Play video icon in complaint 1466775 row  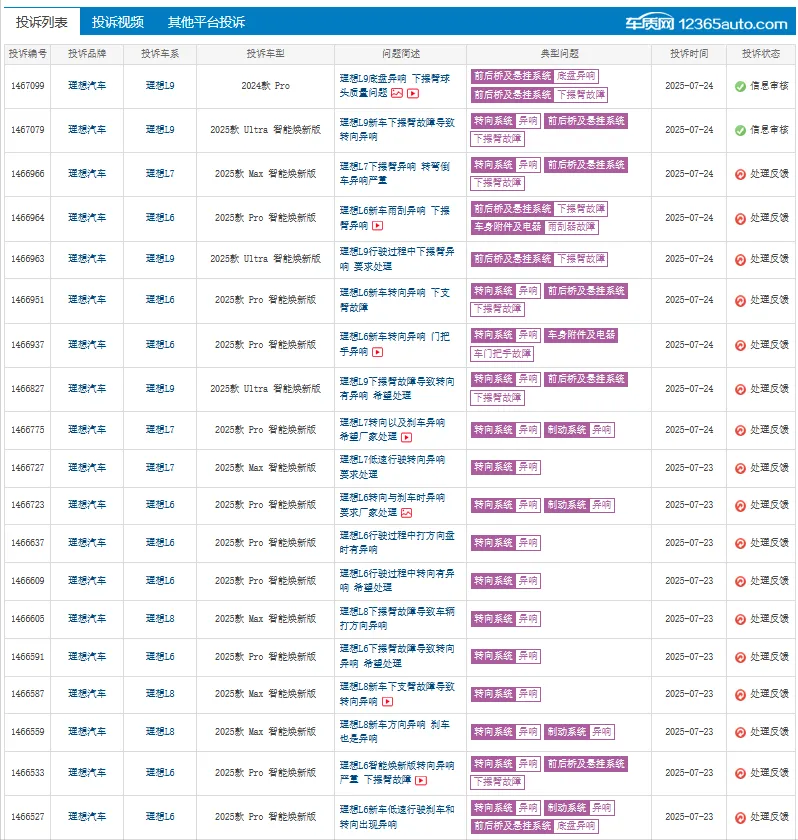406,437
